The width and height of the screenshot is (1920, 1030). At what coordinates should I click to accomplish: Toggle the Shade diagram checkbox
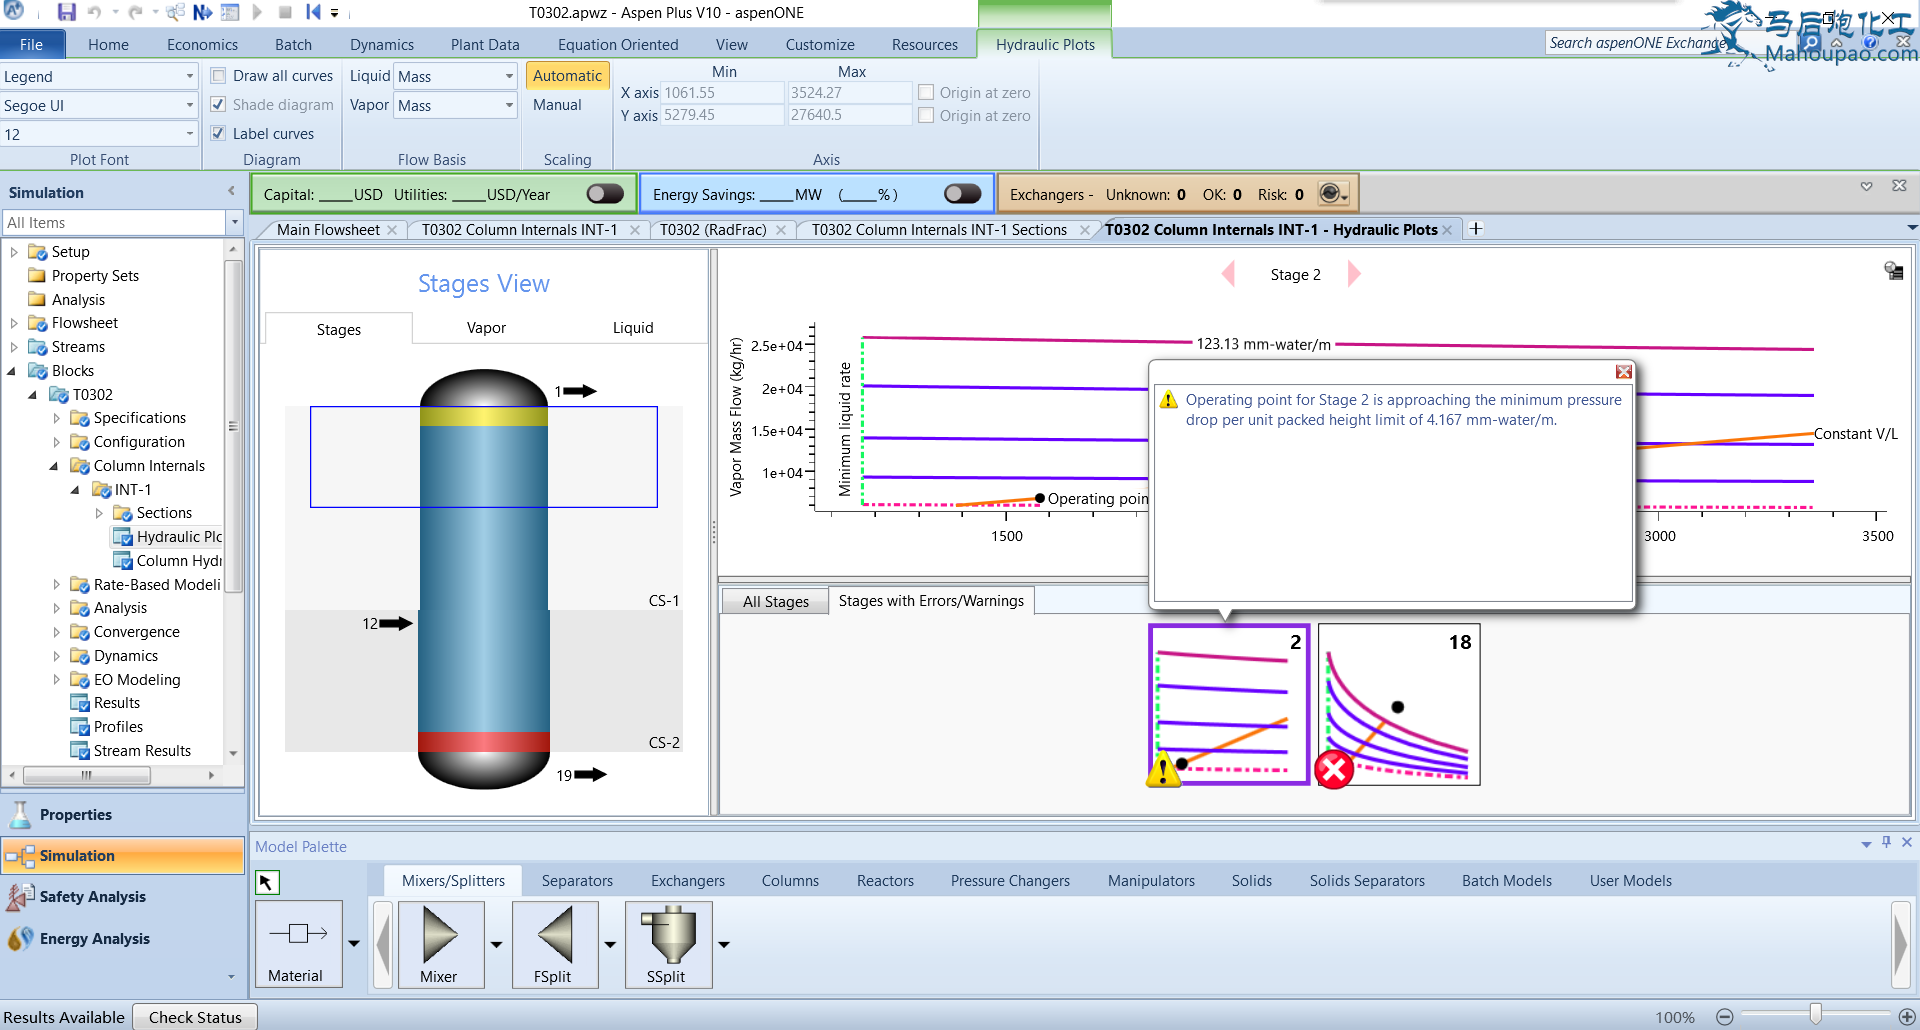218,104
